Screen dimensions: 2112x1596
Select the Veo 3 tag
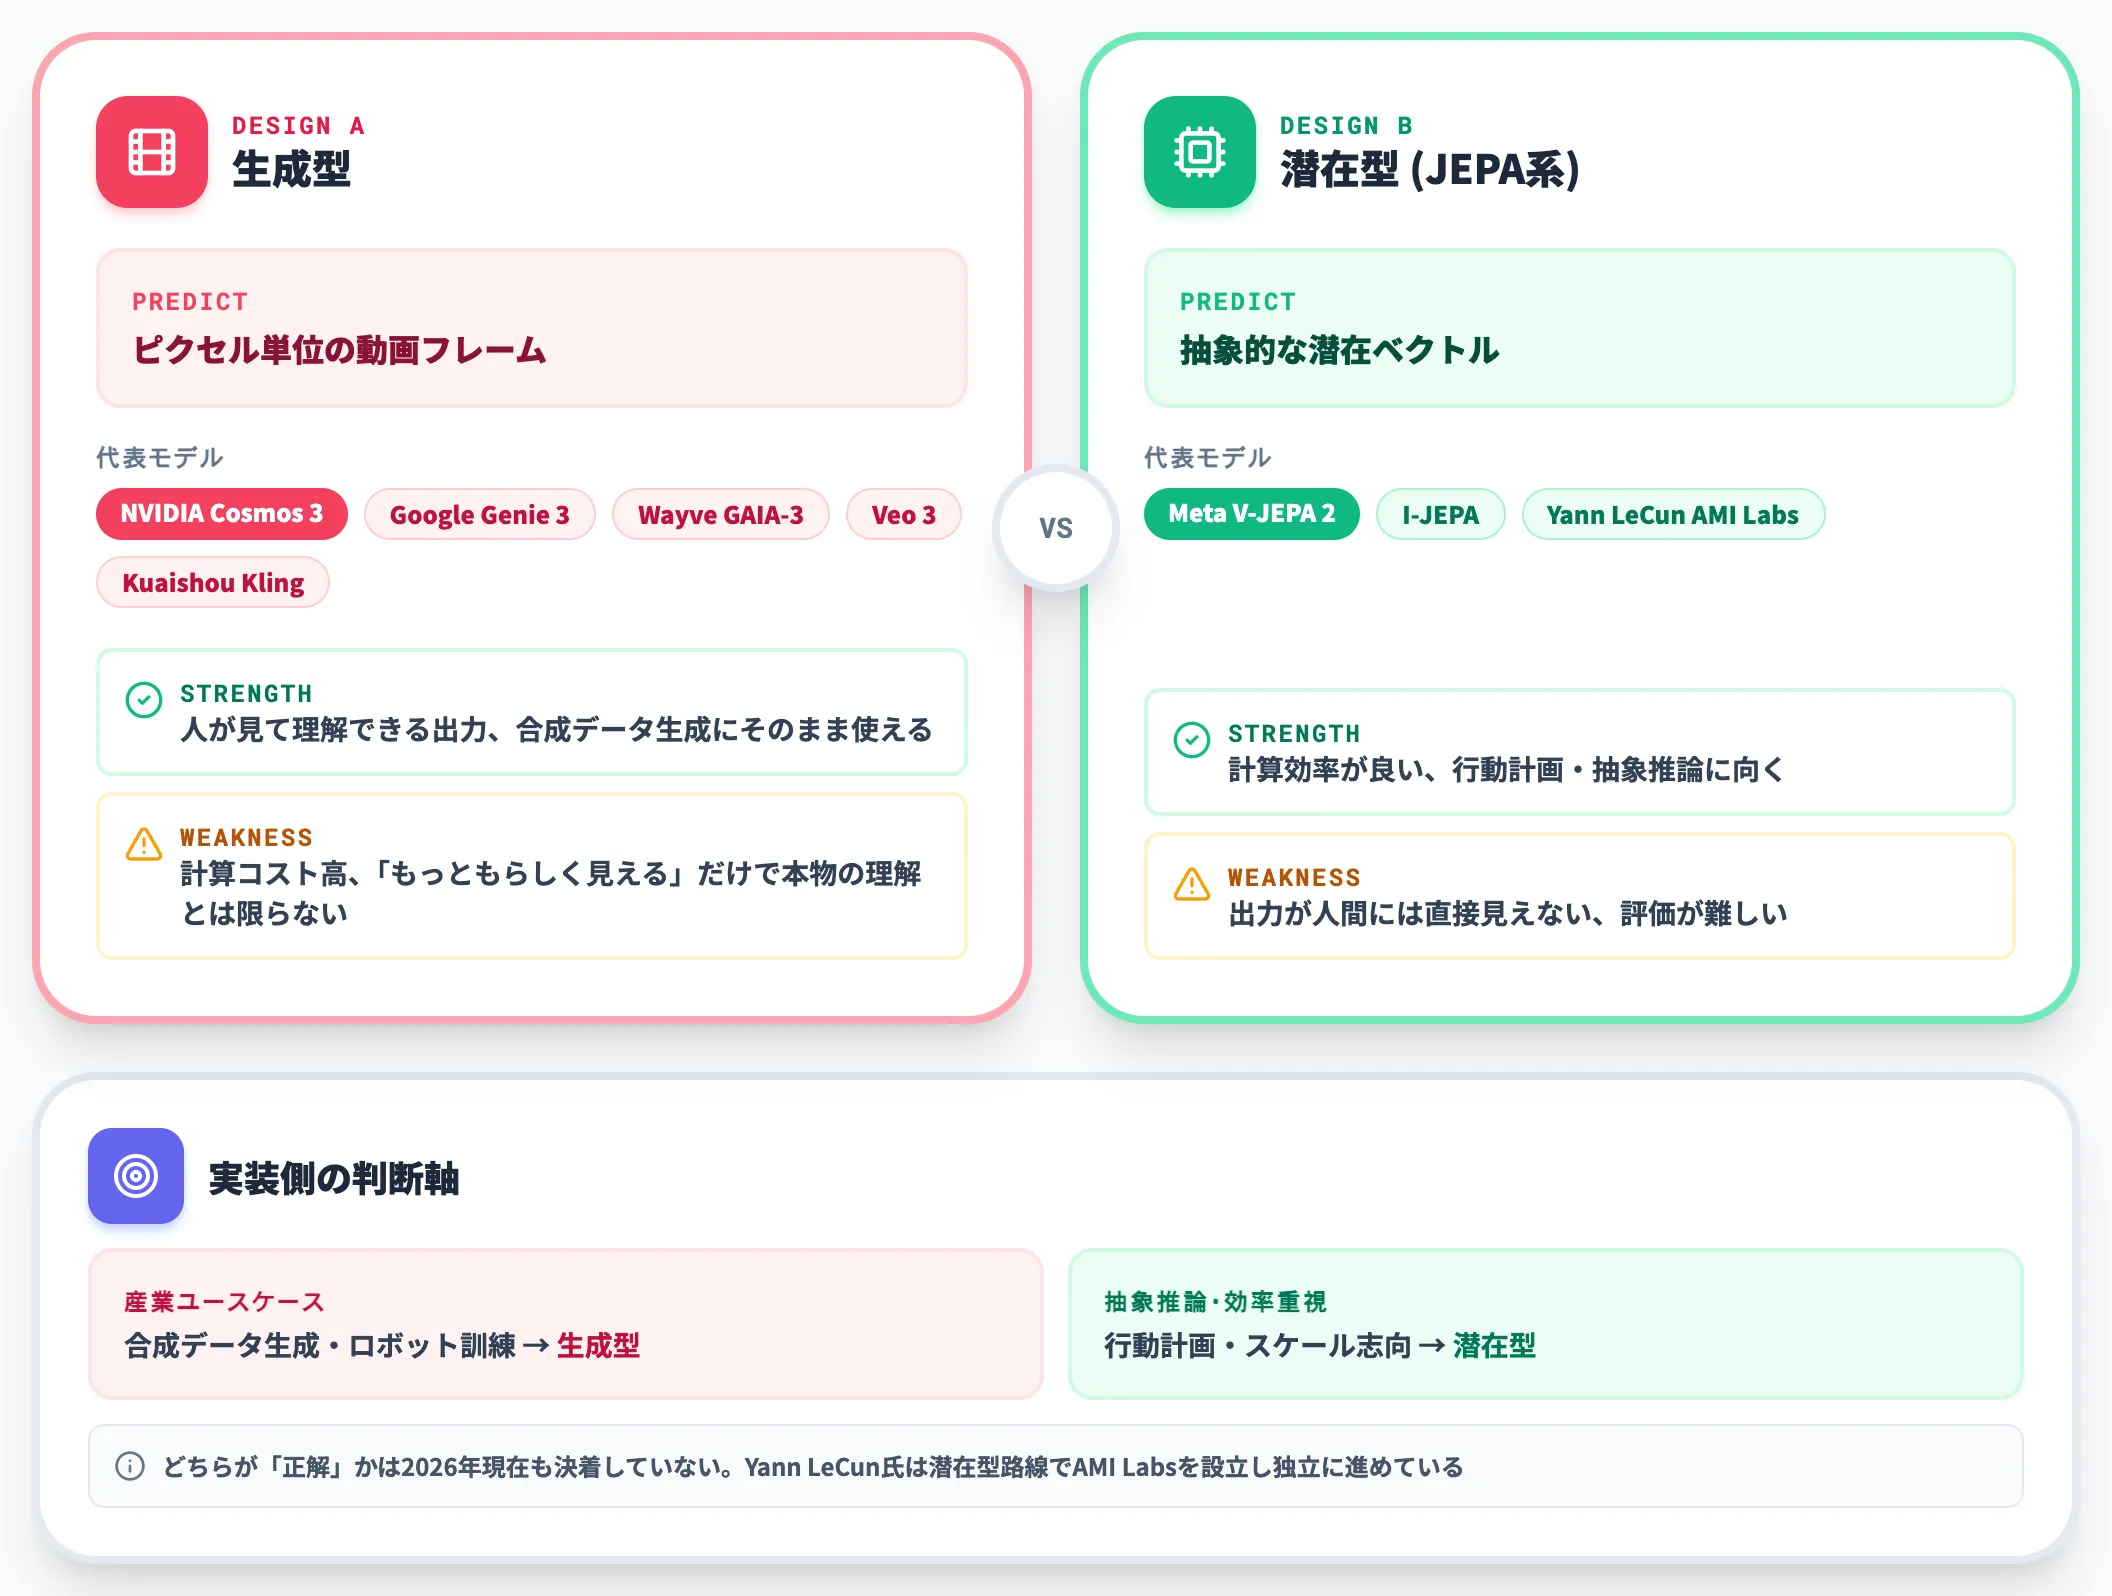point(904,514)
